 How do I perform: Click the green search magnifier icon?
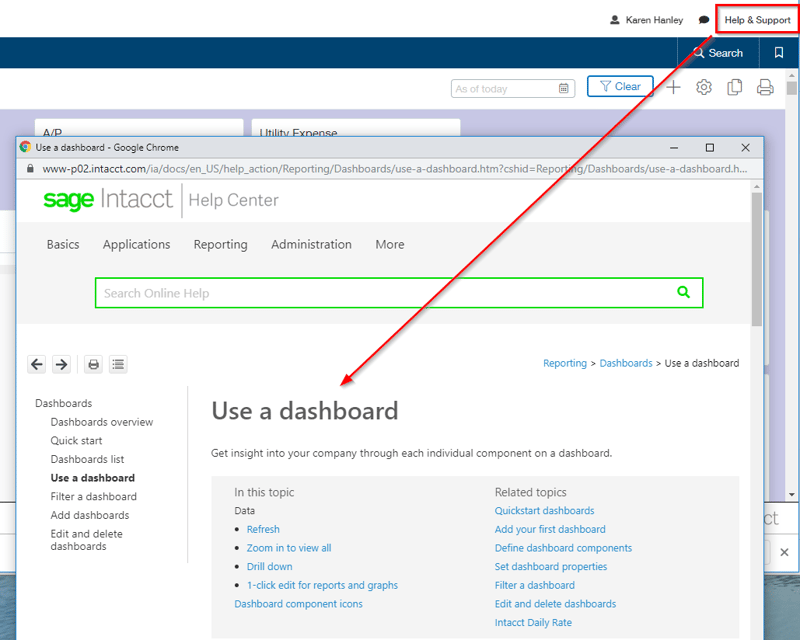(x=683, y=293)
